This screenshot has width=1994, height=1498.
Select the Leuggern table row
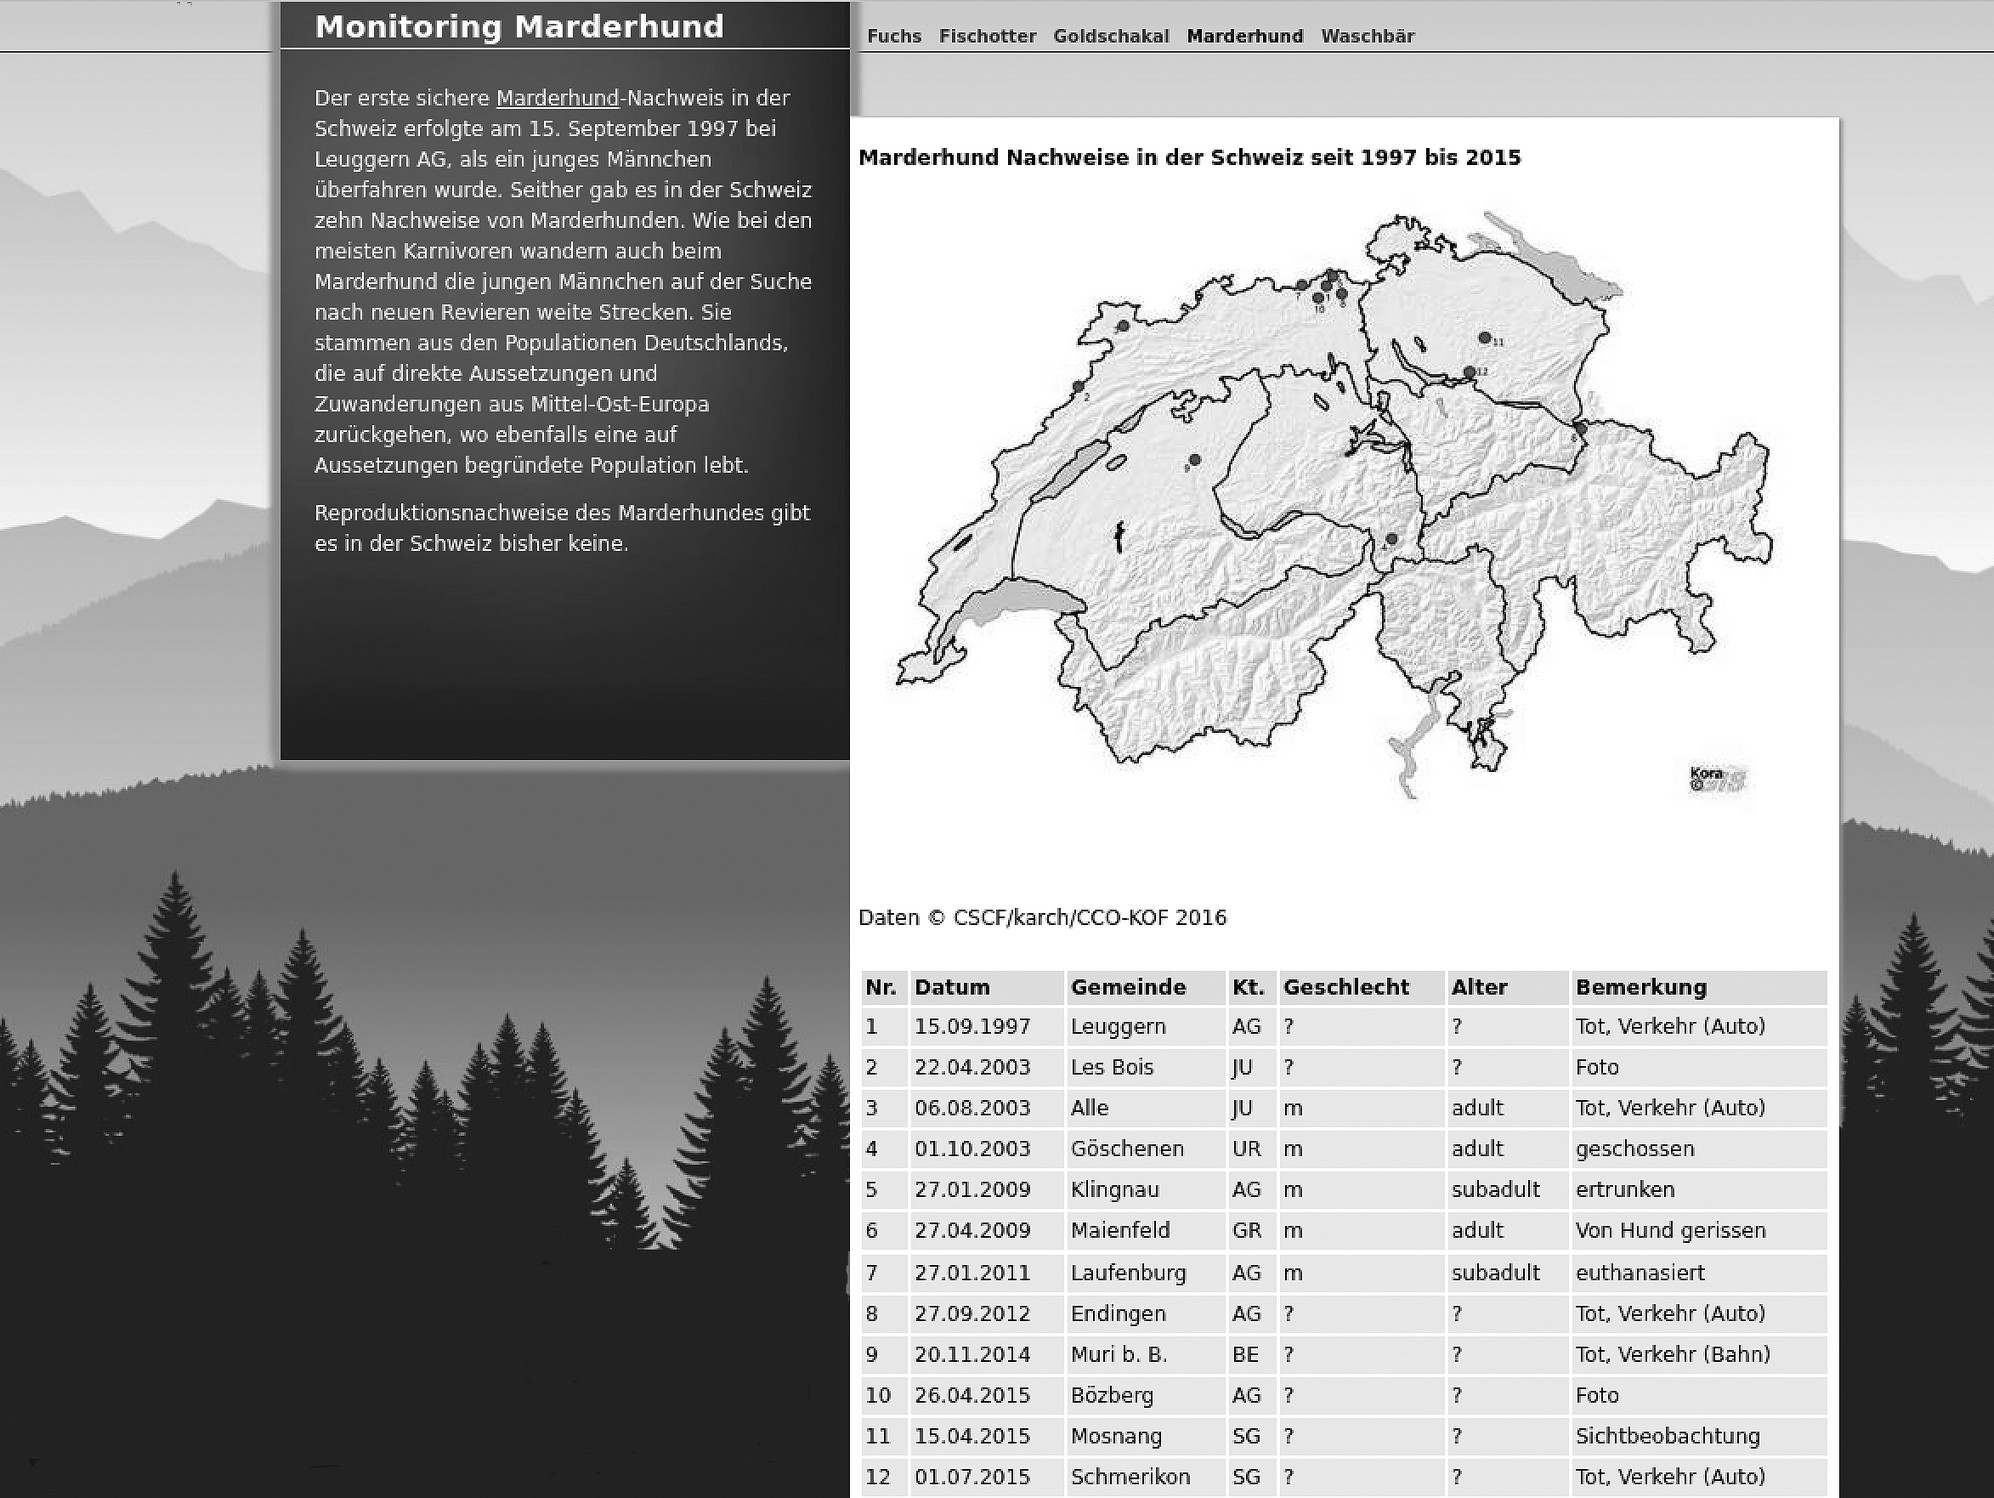(1117, 1026)
